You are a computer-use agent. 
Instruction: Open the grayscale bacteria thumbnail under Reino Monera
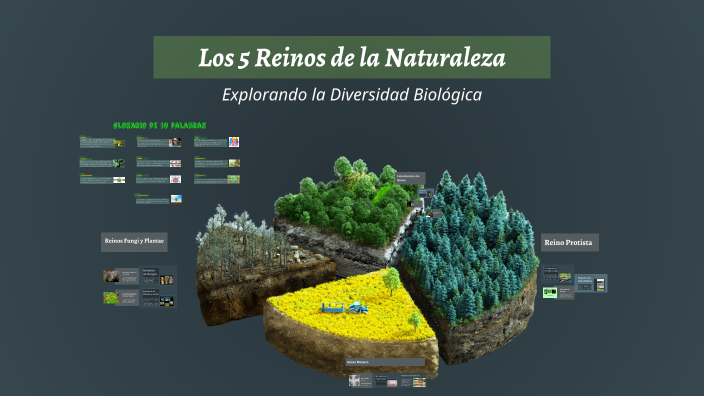point(354,381)
